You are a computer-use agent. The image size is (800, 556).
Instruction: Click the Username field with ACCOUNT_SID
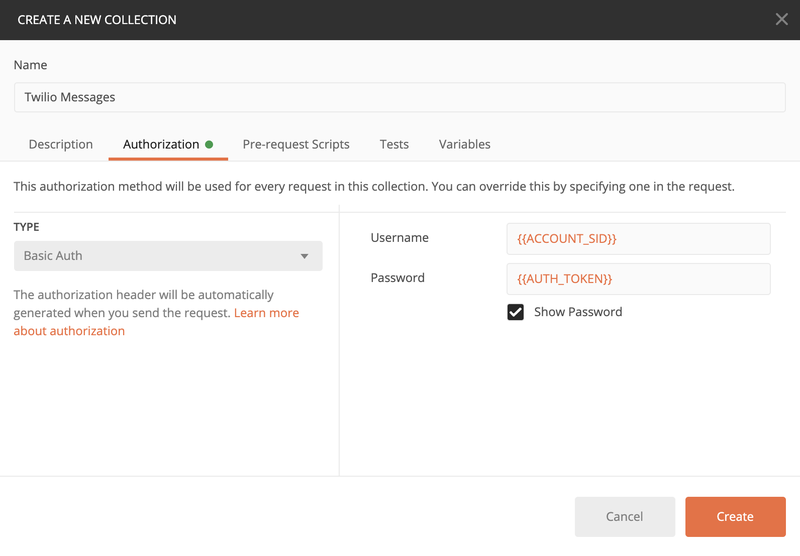638,239
